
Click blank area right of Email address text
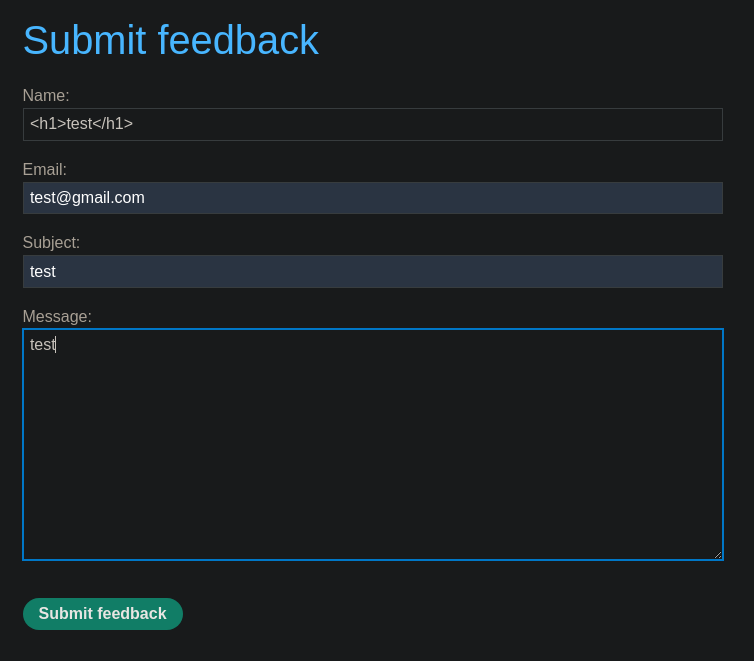click(450, 198)
